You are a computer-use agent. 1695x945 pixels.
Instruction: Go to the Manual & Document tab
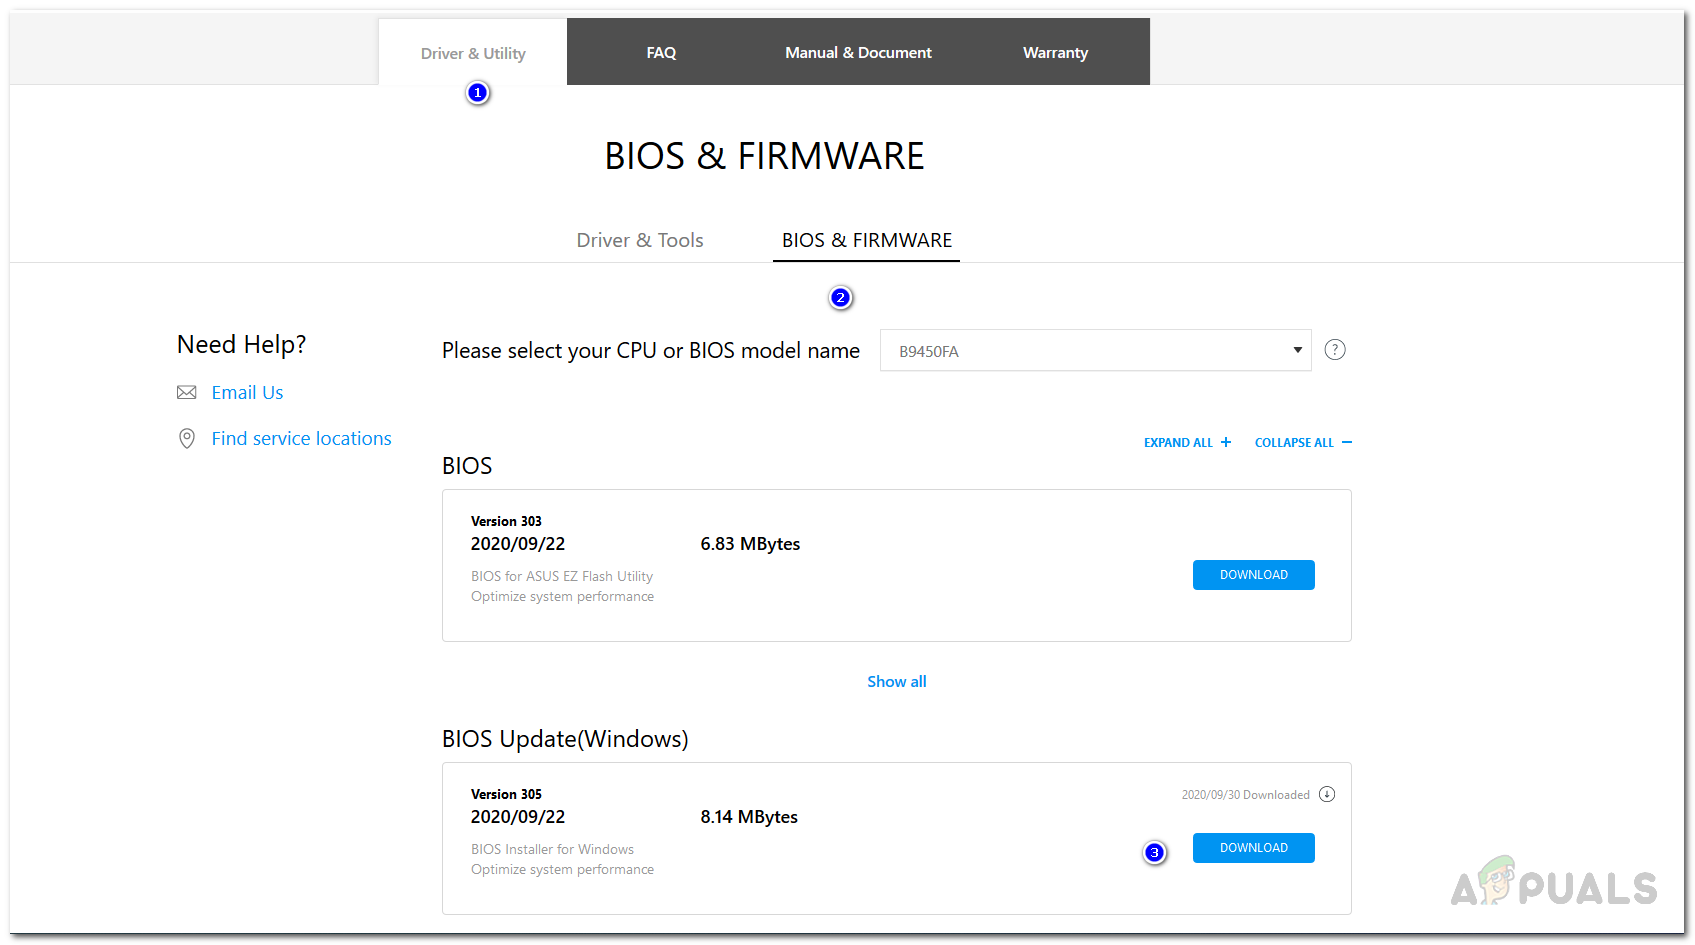pyautogui.click(x=858, y=53)
